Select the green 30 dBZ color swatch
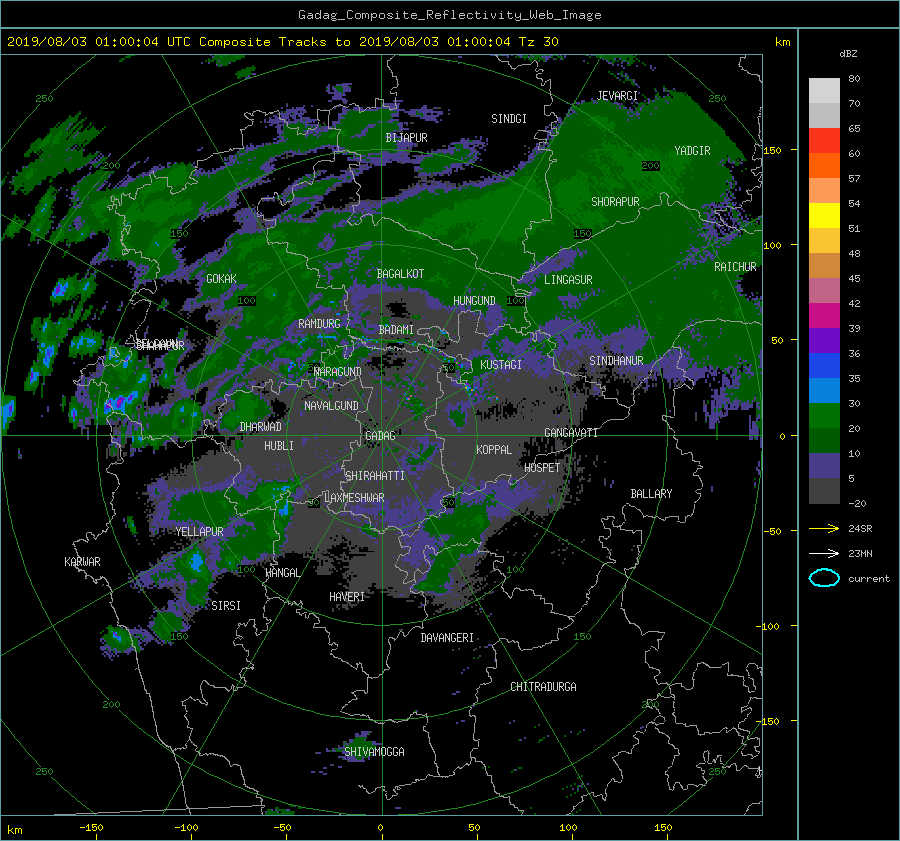The width and height of the screenshot is (900, 841). click(824, 415)
